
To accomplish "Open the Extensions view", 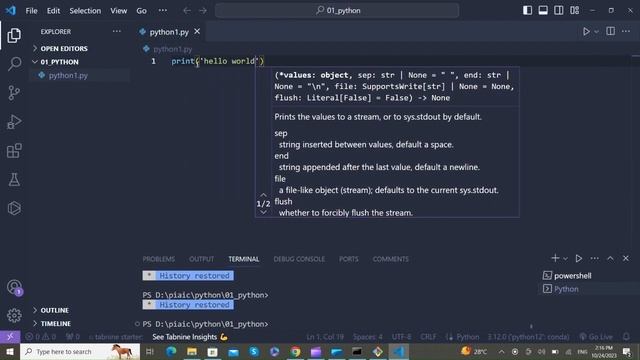I will pos(14,151).
